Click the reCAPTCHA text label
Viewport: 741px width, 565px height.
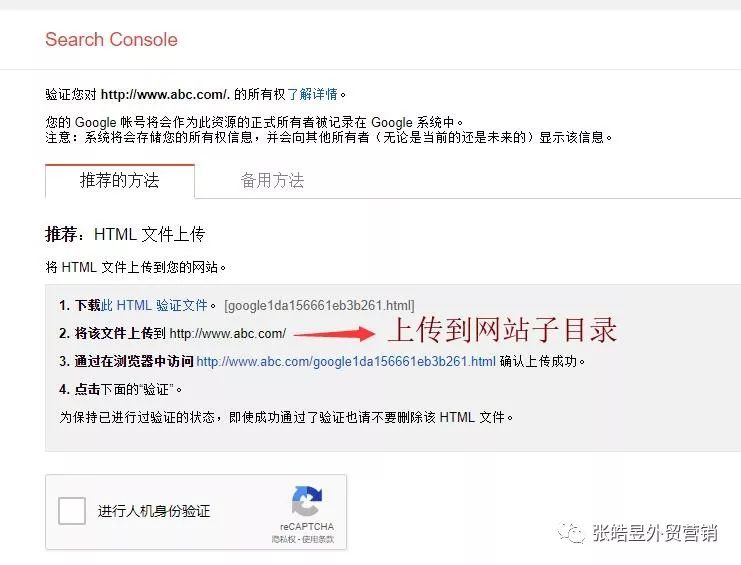307,526
